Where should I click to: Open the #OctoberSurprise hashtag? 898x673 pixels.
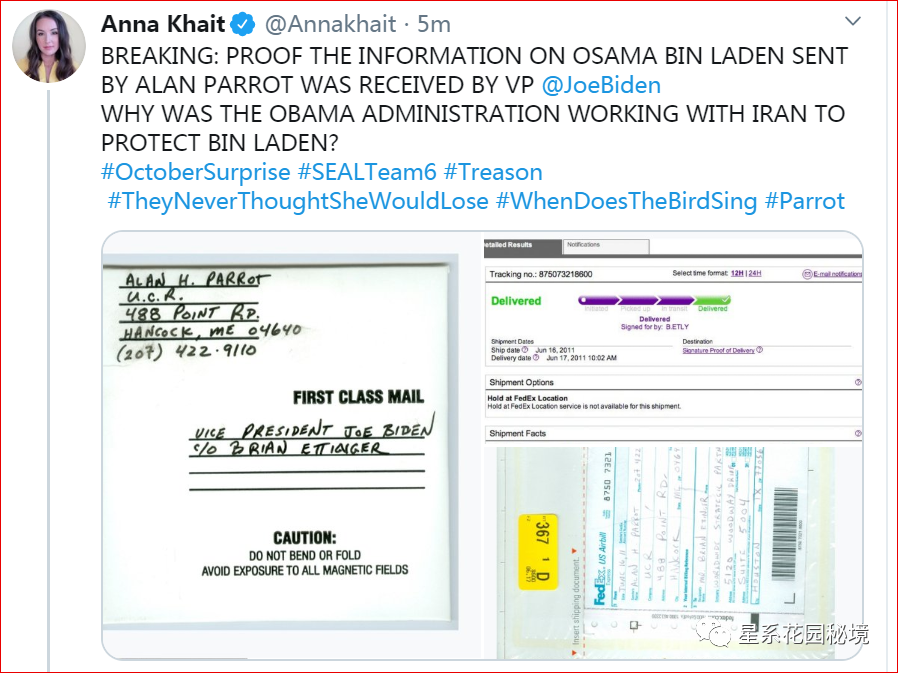196,172
